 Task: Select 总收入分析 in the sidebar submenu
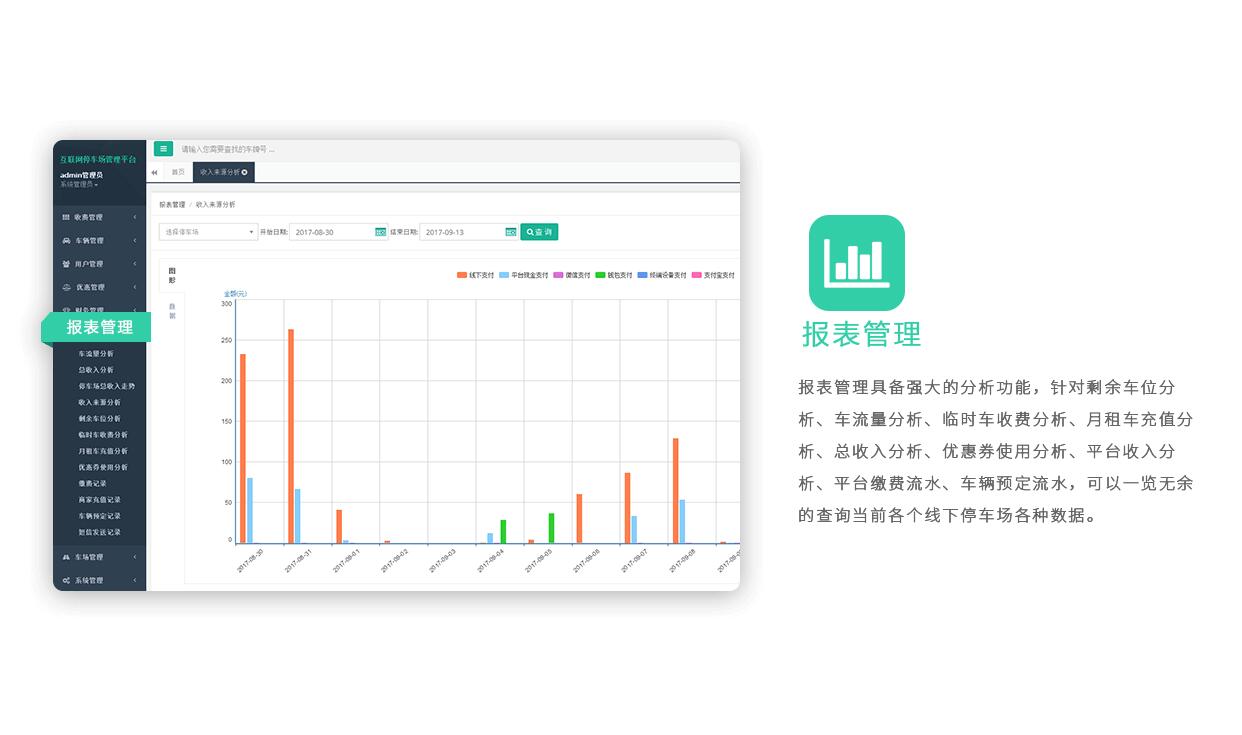96,370
